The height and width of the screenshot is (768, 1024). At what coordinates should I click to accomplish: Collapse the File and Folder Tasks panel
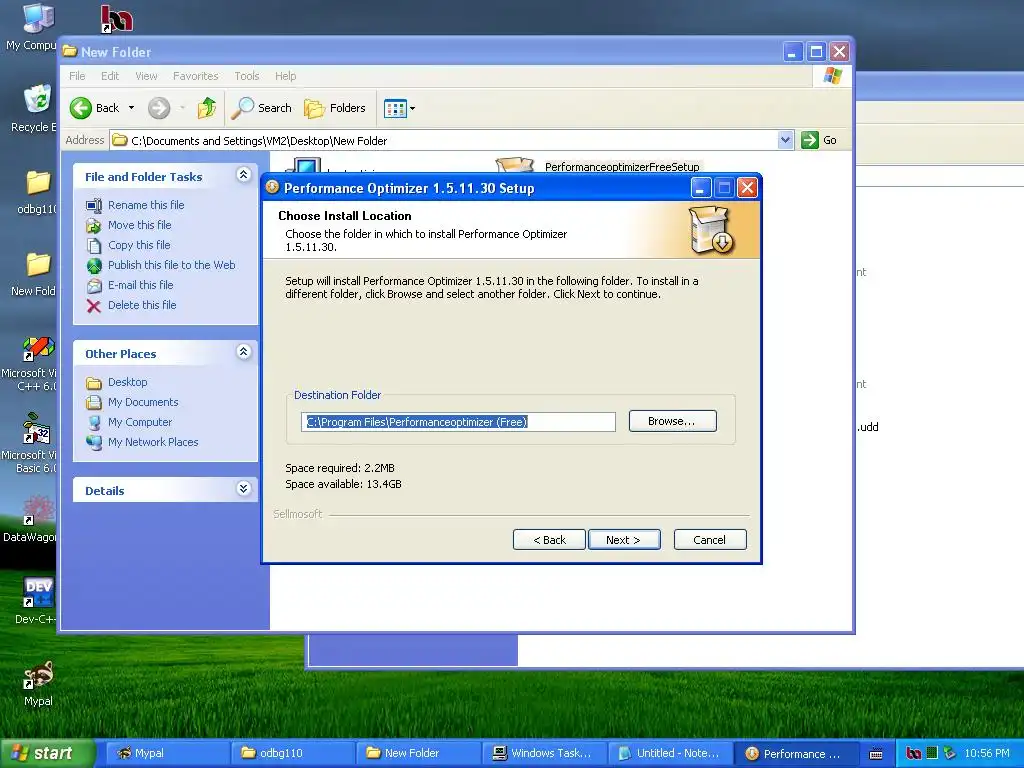pos(244,174)
